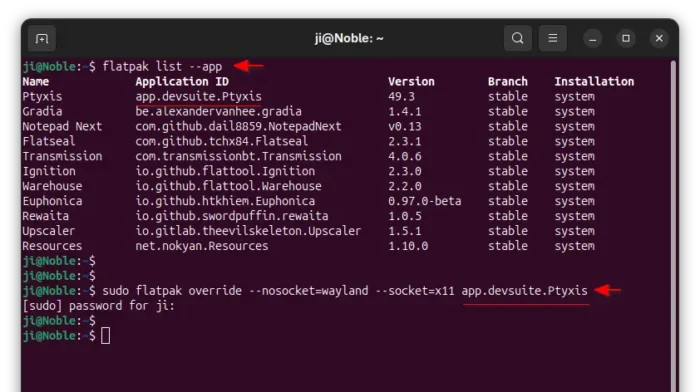Viewport: 700px width, 392px height.
Task: Open the hamburger main menu
Action: tap(553, 38)
